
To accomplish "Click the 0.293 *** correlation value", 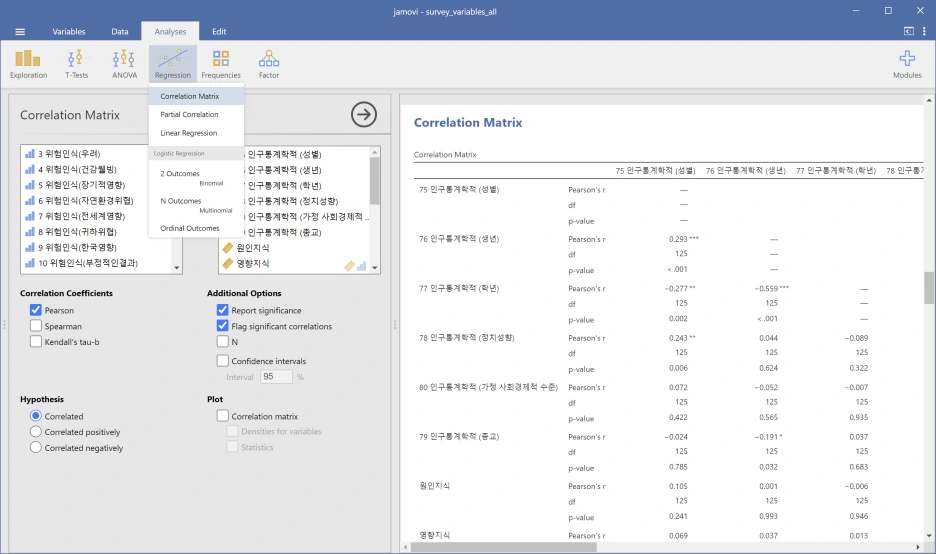I will [683, 239].
